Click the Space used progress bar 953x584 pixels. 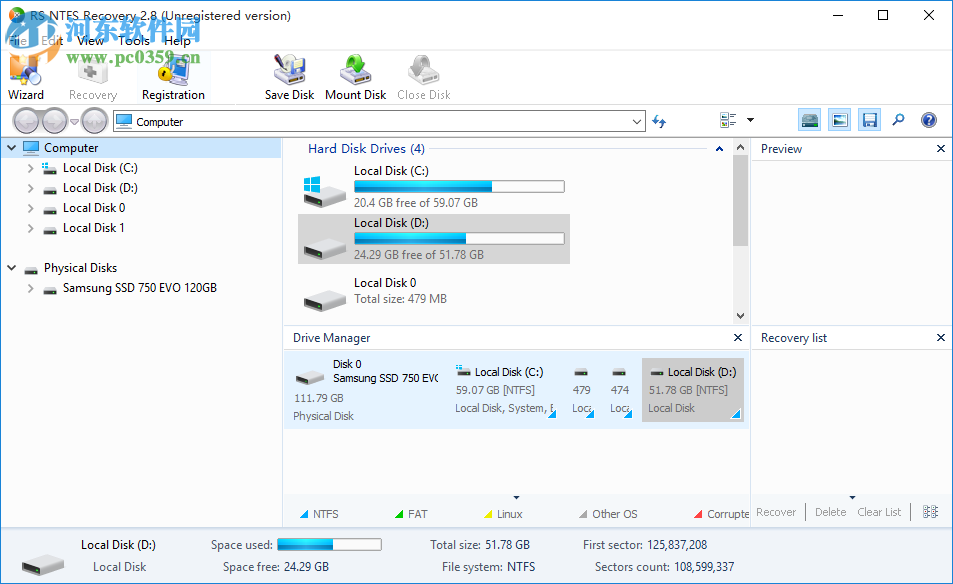pyautogui.click(x=329, y=544)
